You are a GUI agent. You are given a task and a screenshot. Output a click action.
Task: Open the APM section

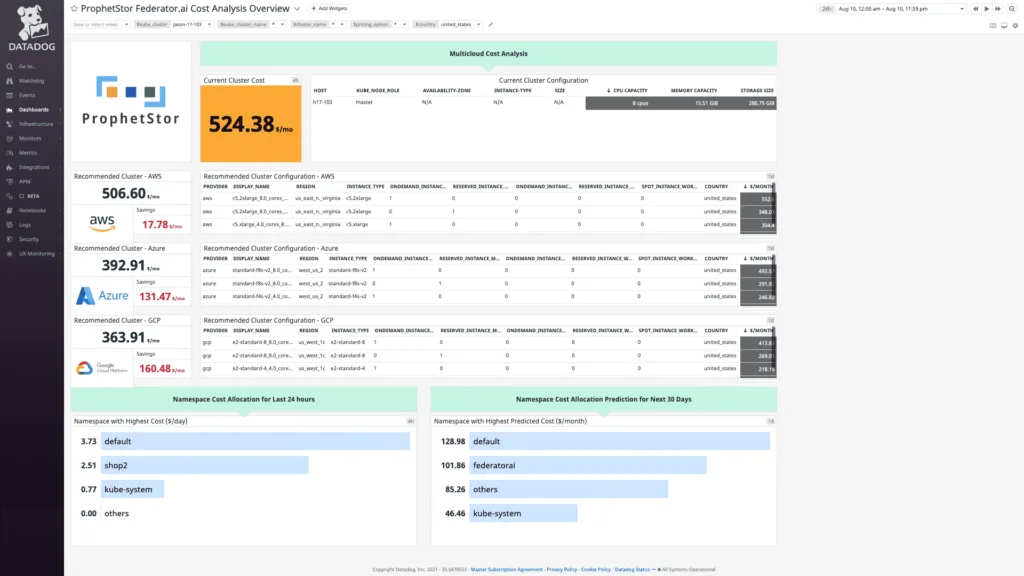point(25,181)
